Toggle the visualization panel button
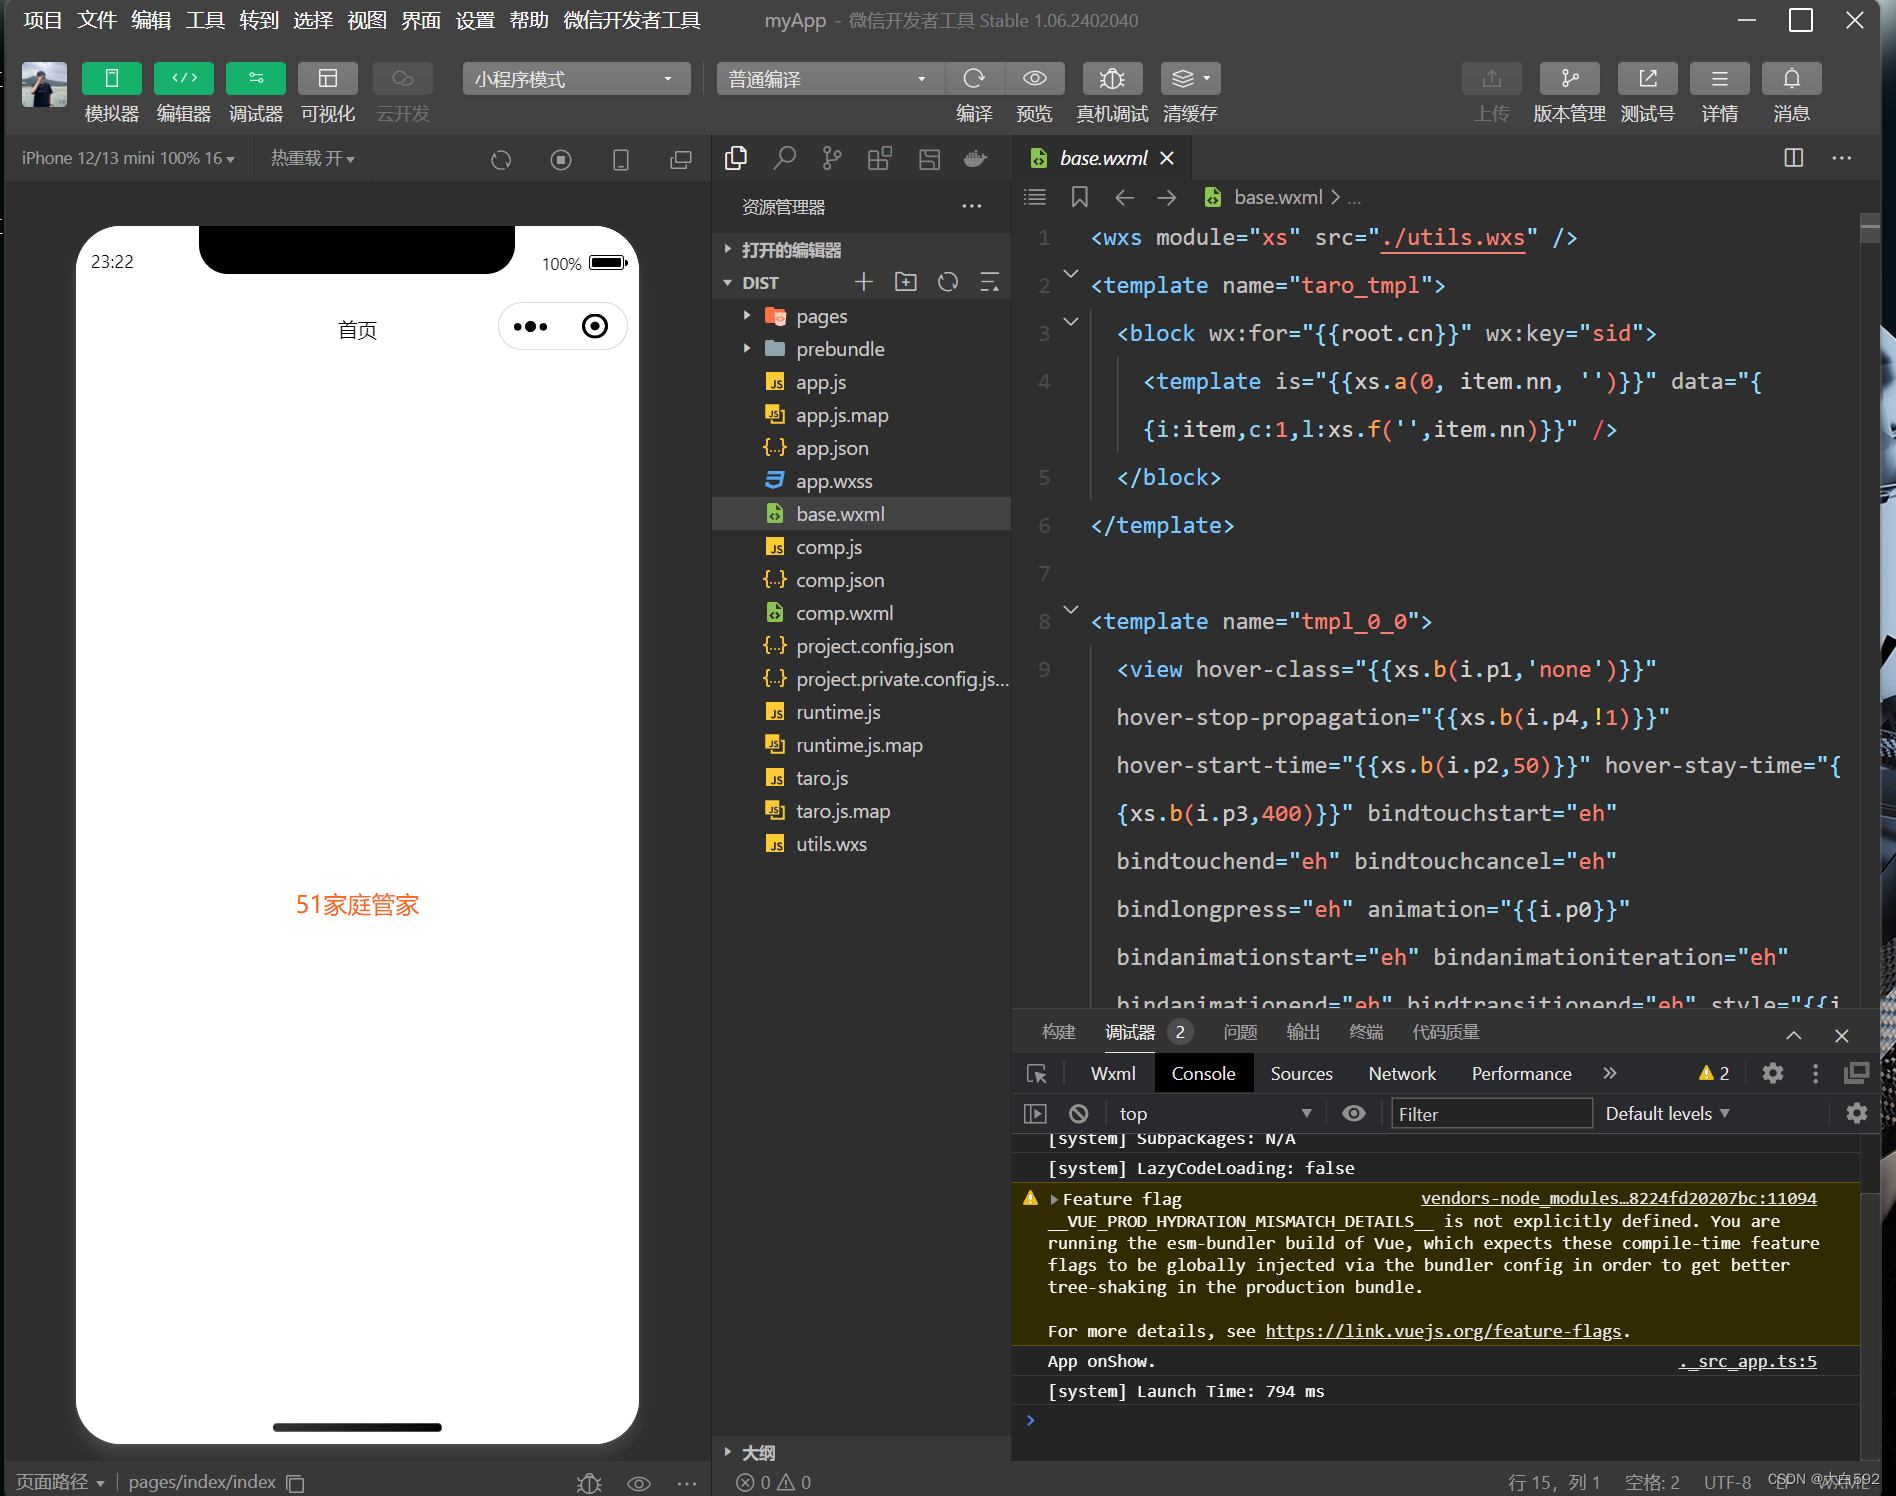The image size is (1896, 1496). (328, 78)
